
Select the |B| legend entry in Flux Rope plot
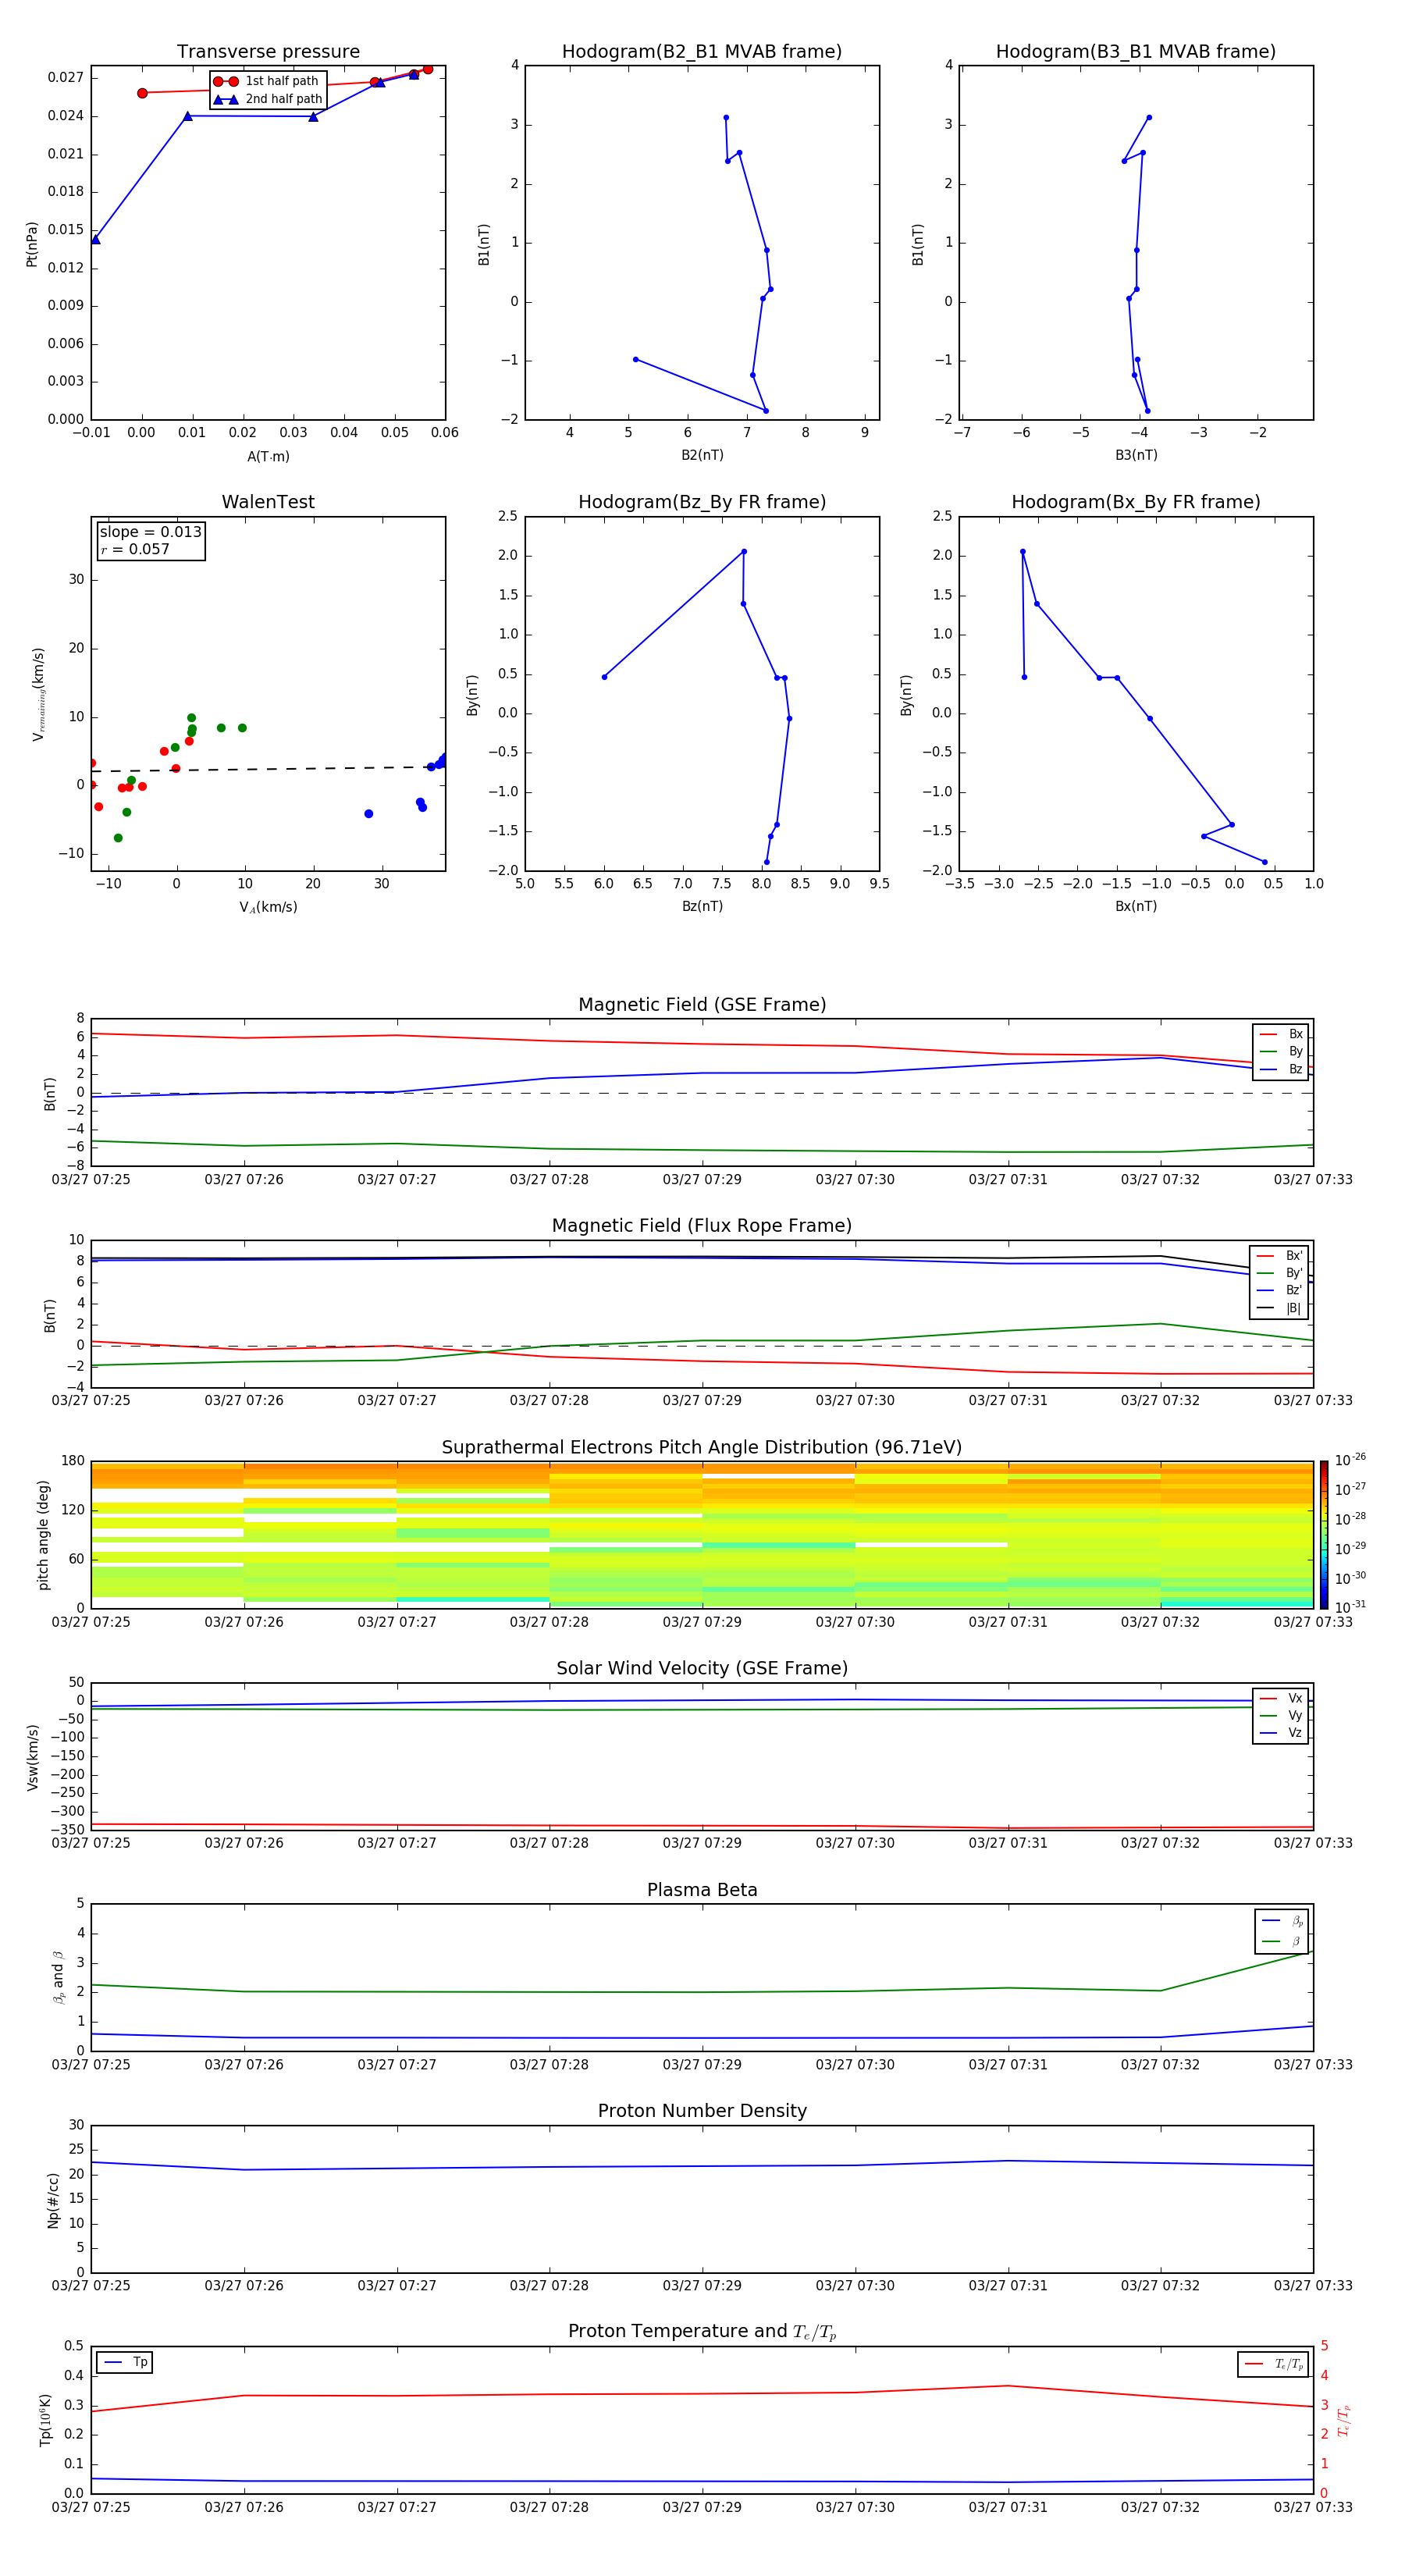coord(1280,1308)
